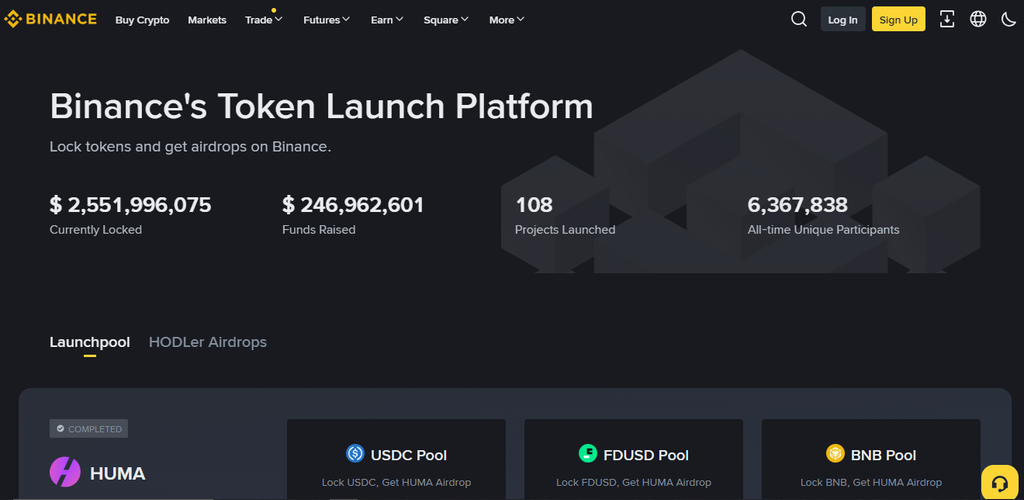Click the Binance logo
This screenshot has height=500, width=1024.
click(x=50, y=19)
